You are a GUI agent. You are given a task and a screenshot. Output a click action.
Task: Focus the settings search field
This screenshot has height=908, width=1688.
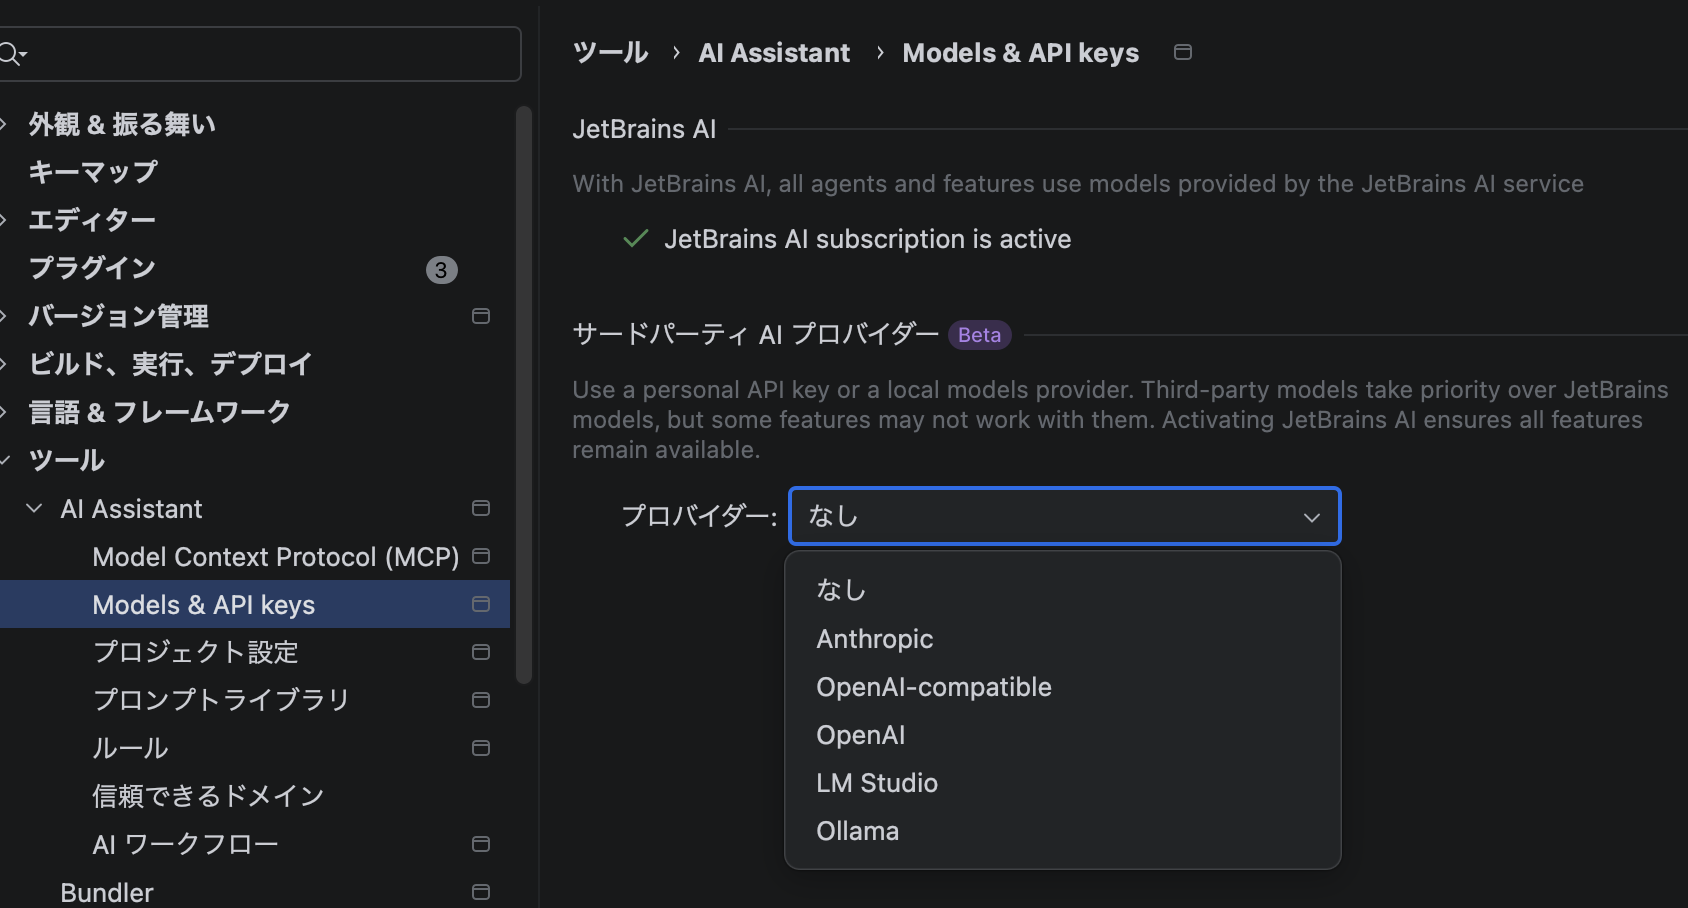point(270,54)
